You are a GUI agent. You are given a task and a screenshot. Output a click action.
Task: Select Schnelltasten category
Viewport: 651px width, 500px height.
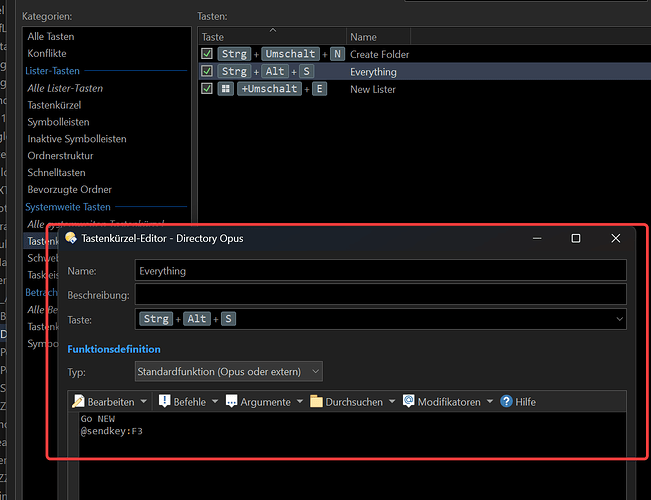[56, 172]
